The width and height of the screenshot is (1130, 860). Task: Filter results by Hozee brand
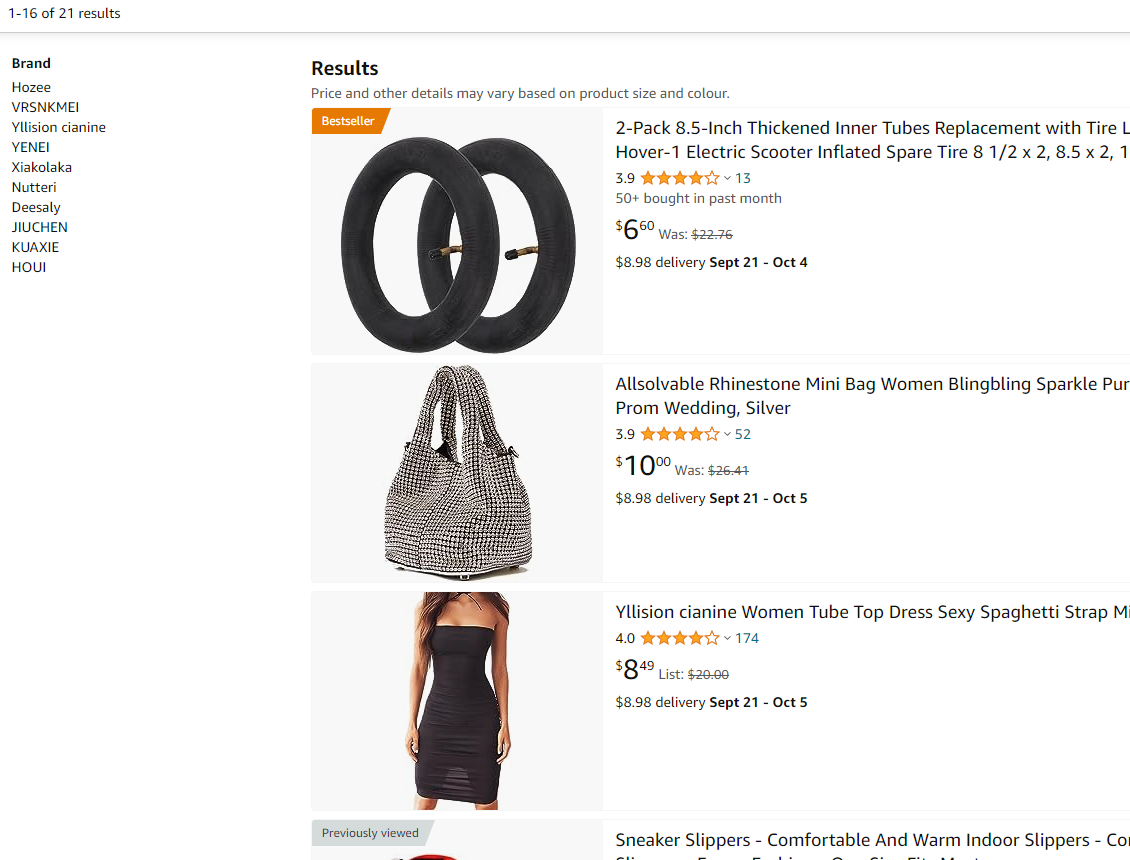tap(31, 87)
